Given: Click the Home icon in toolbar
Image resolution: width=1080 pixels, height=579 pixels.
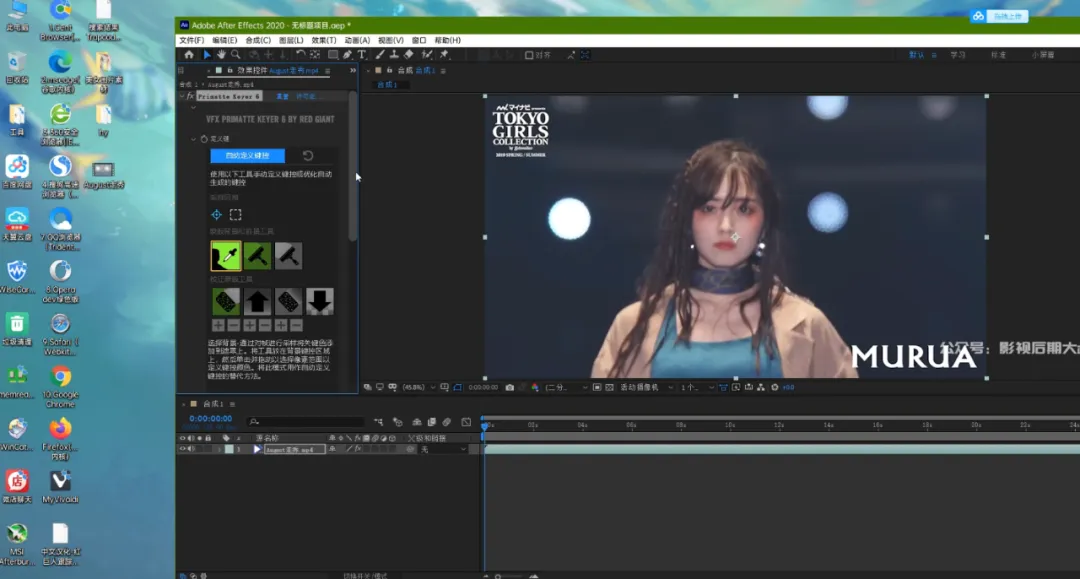Looking at the screenshot, I should 189,54.
